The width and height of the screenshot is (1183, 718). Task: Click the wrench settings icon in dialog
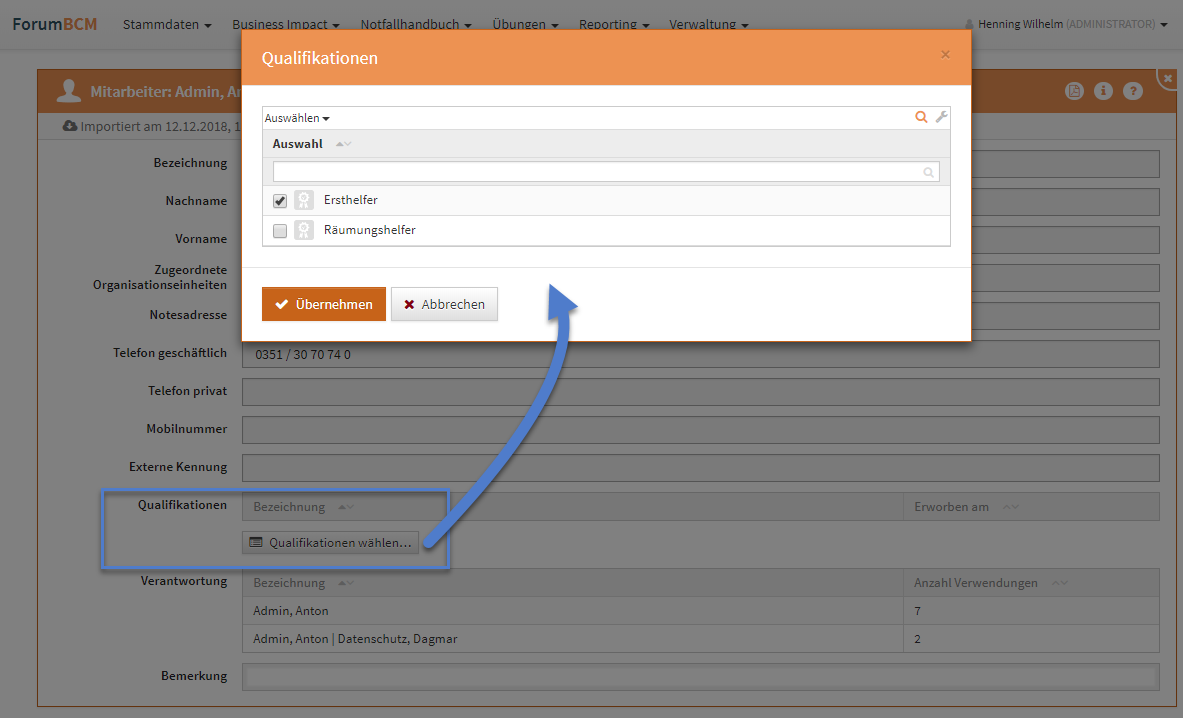[x=941, y=117]
